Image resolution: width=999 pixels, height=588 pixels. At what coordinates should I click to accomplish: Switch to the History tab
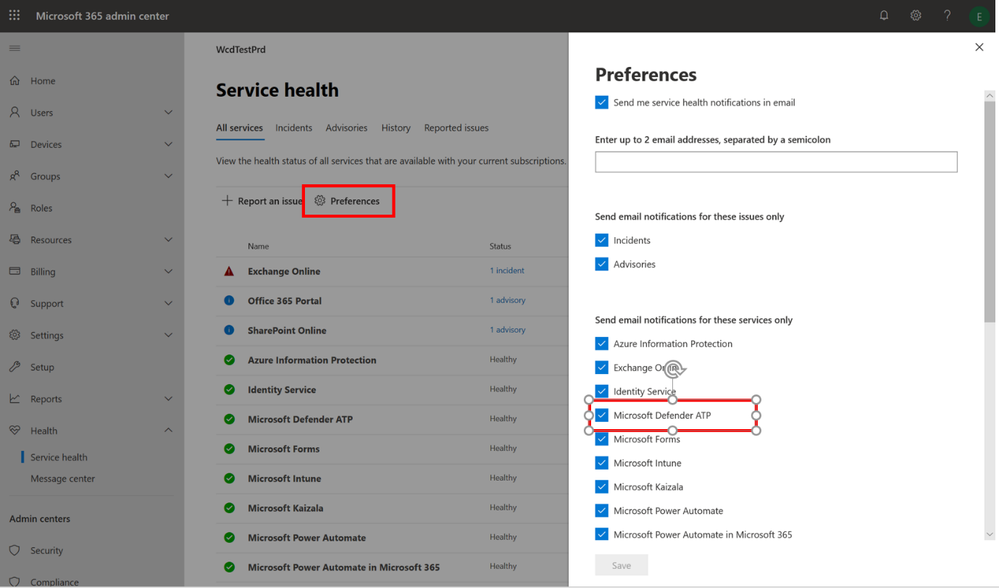coord(396,128)
